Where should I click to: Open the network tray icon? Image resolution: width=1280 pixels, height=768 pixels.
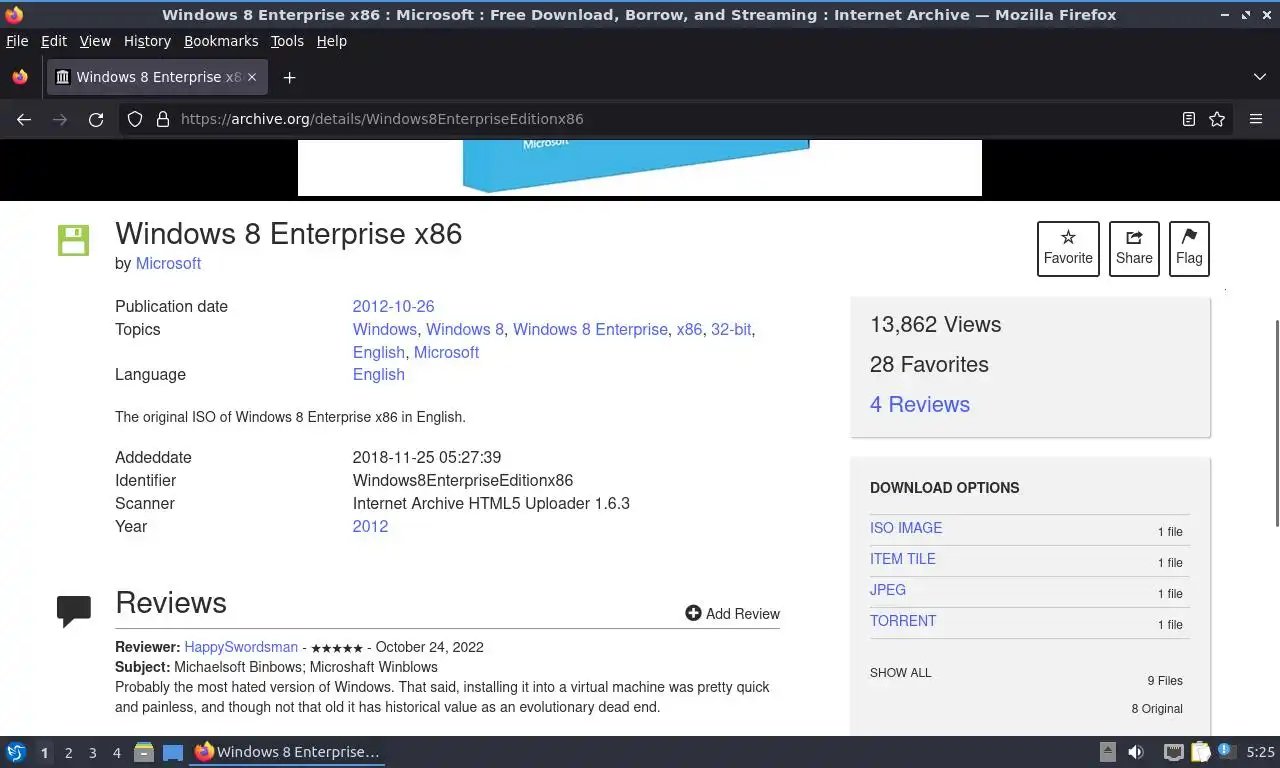point(1174,752)
